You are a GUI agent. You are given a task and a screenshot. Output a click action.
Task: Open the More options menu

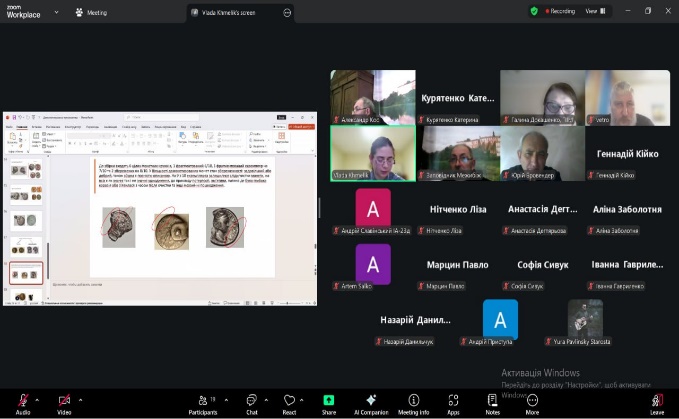tap(532, 402)
